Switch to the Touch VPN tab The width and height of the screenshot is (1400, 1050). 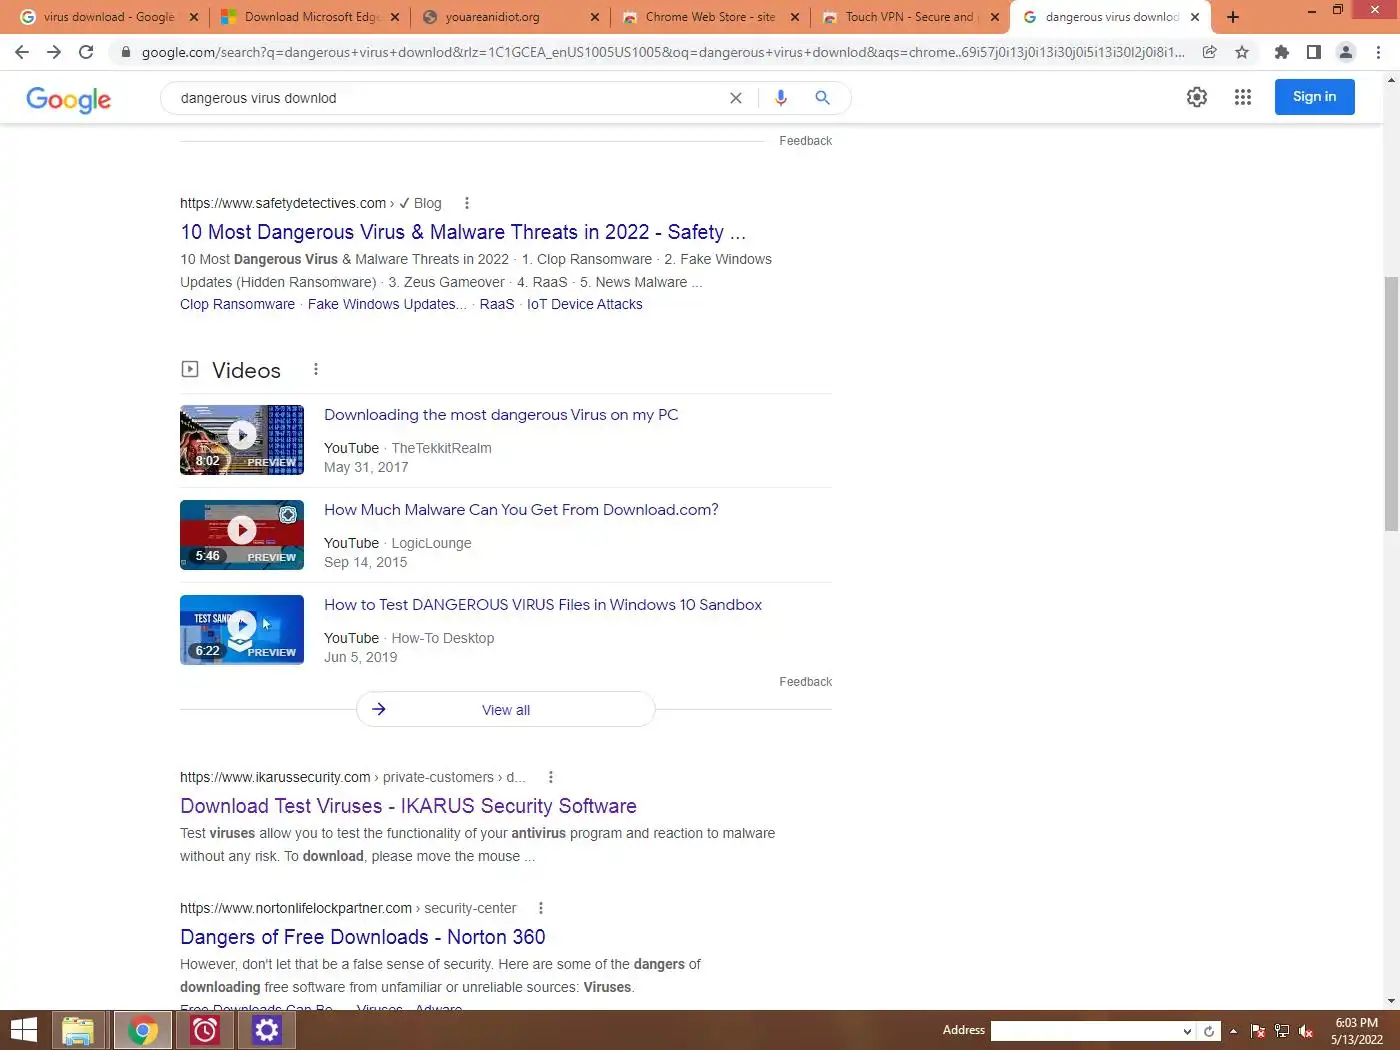[x=910, y=17]
